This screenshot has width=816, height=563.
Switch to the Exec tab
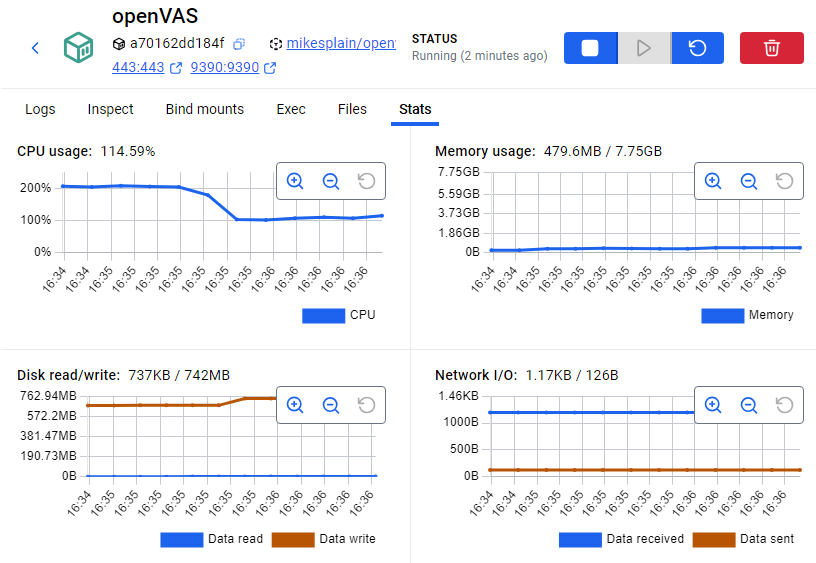coord(291,109)
